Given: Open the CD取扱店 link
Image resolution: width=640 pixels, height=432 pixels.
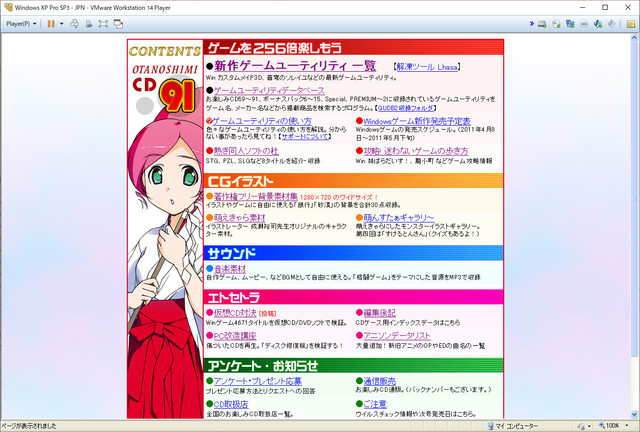Looking at the screenshot, I should pos(231,404).
